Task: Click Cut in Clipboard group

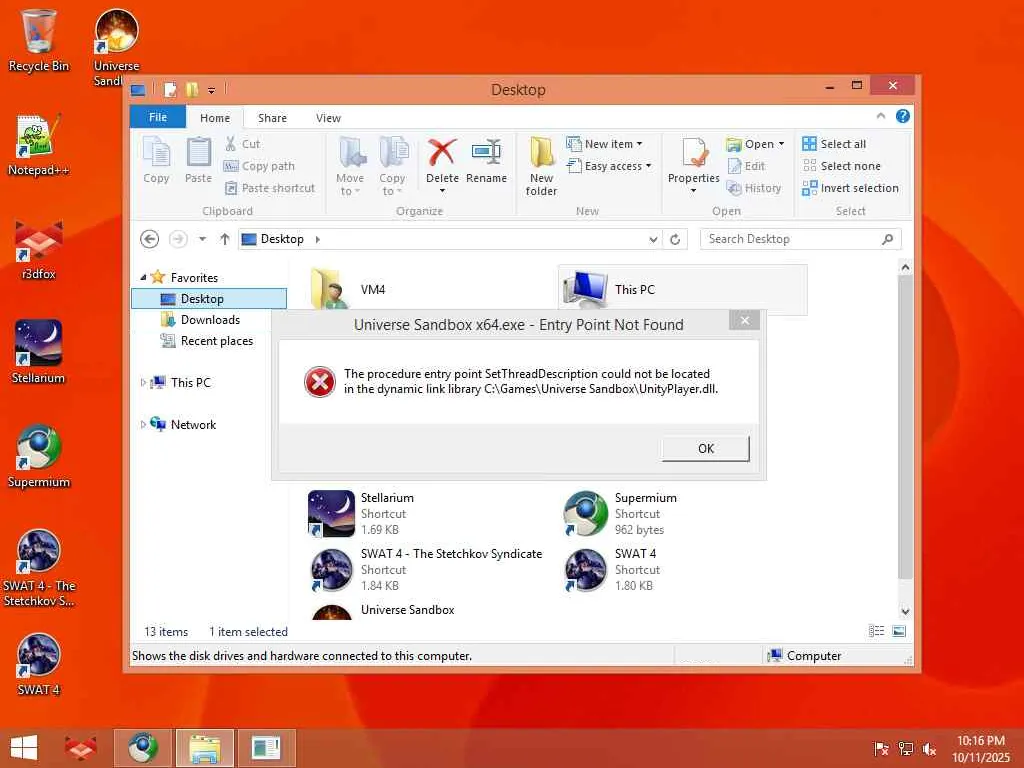Action: click(x=242, y=144)
